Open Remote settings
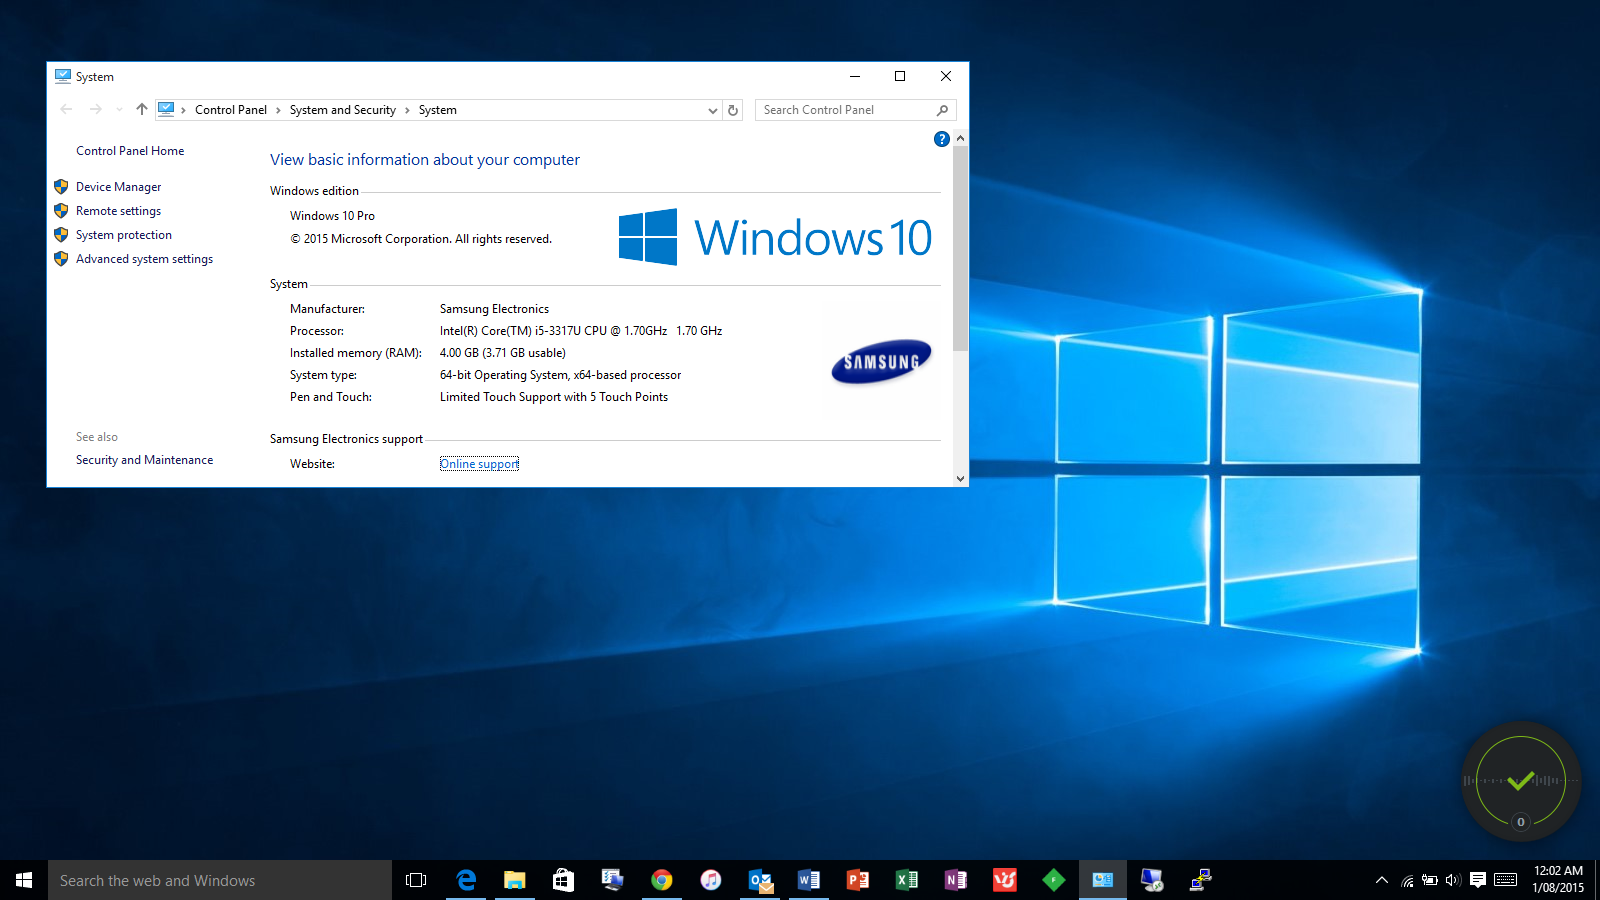 [x=118, y=211]
